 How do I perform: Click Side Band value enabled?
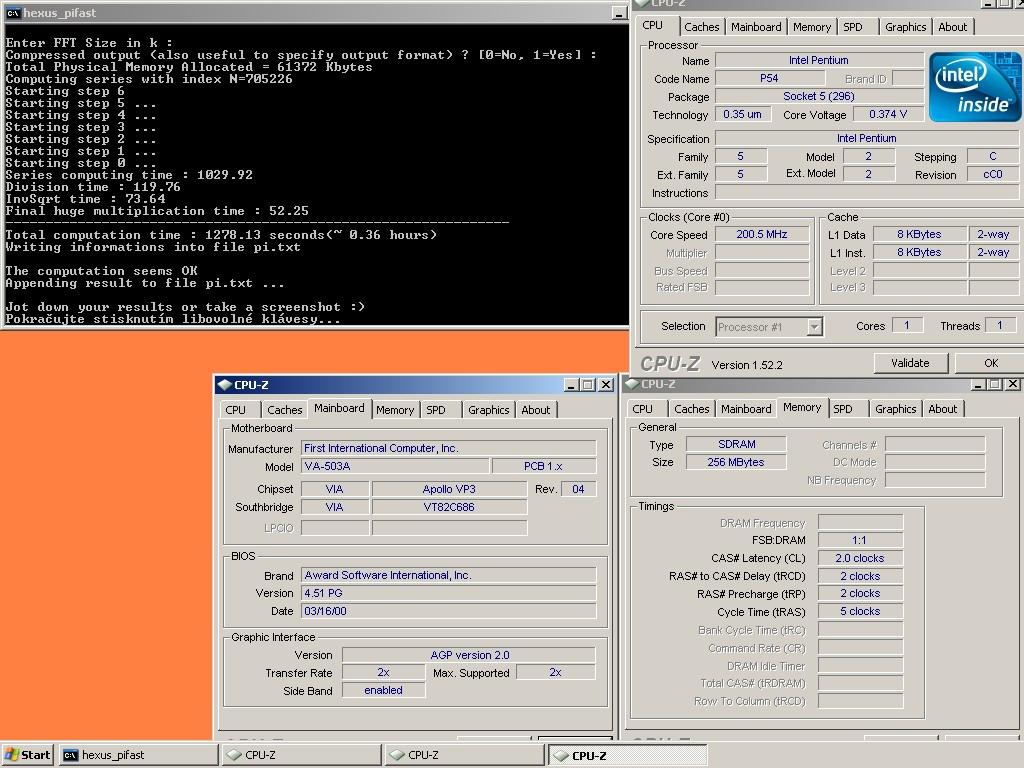click(x=383, y=690)
